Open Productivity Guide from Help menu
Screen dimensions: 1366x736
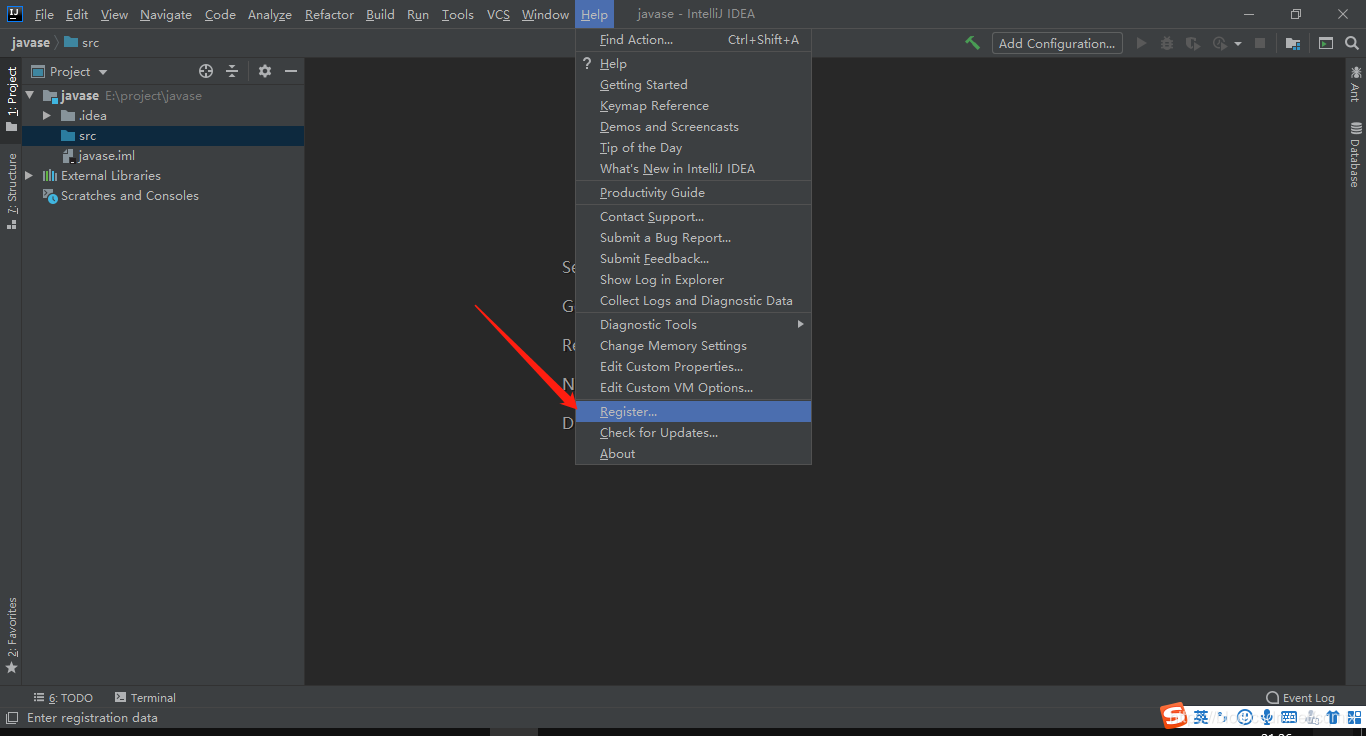point(693,193)
